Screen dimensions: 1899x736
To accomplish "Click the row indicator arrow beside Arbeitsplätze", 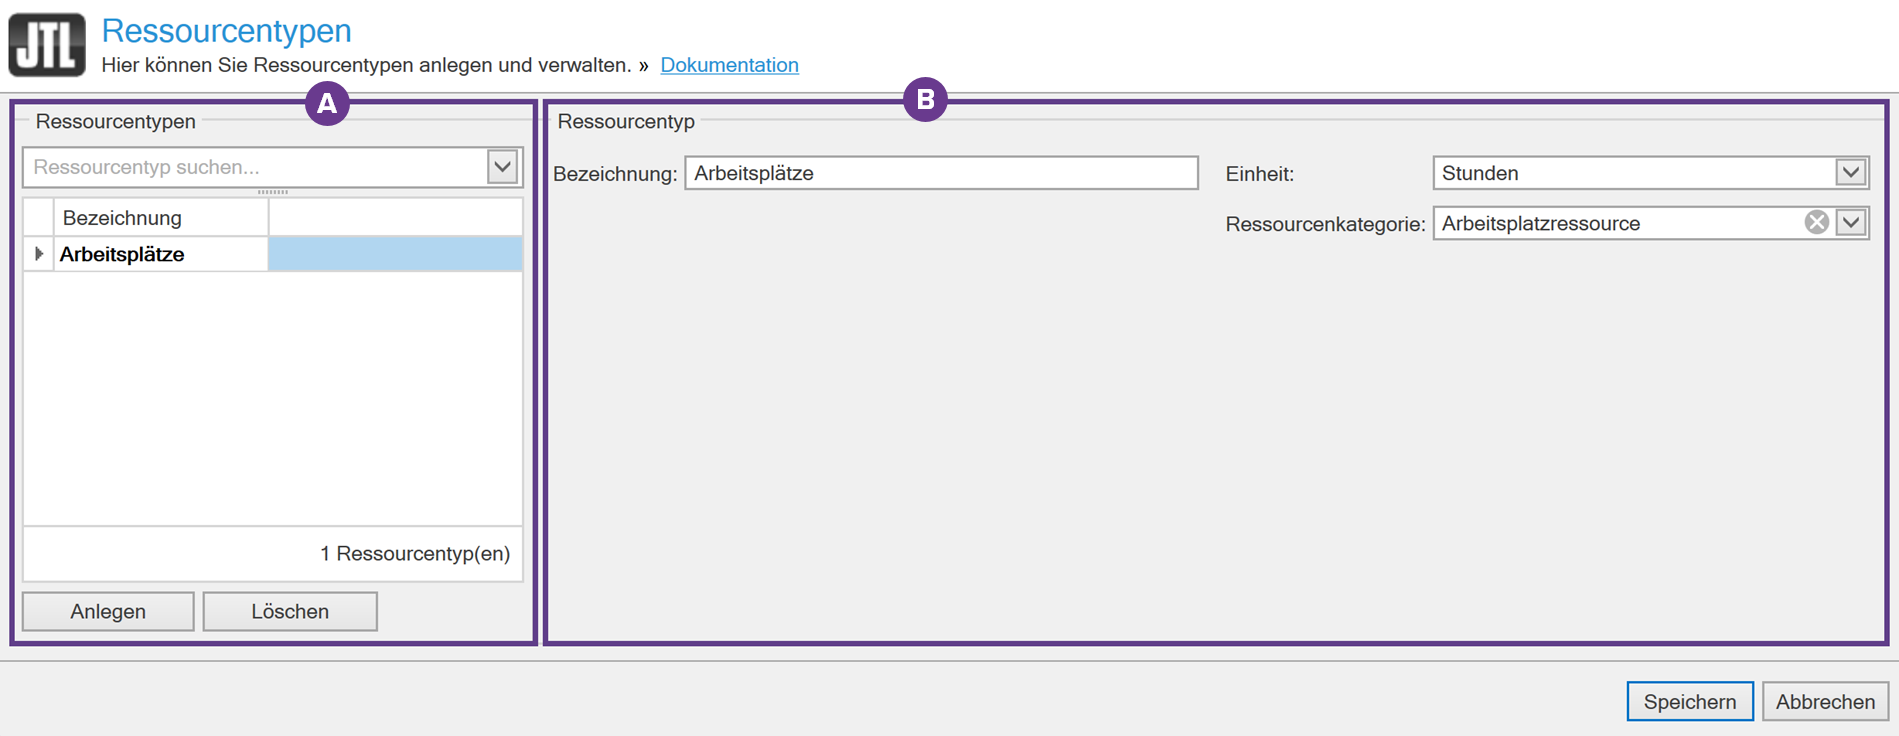I will (x=39, y=254).
